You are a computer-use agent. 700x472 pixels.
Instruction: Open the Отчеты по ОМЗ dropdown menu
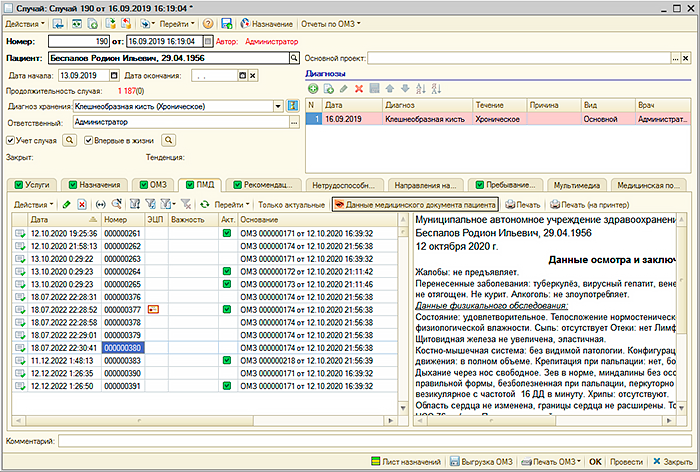point(329,22)
